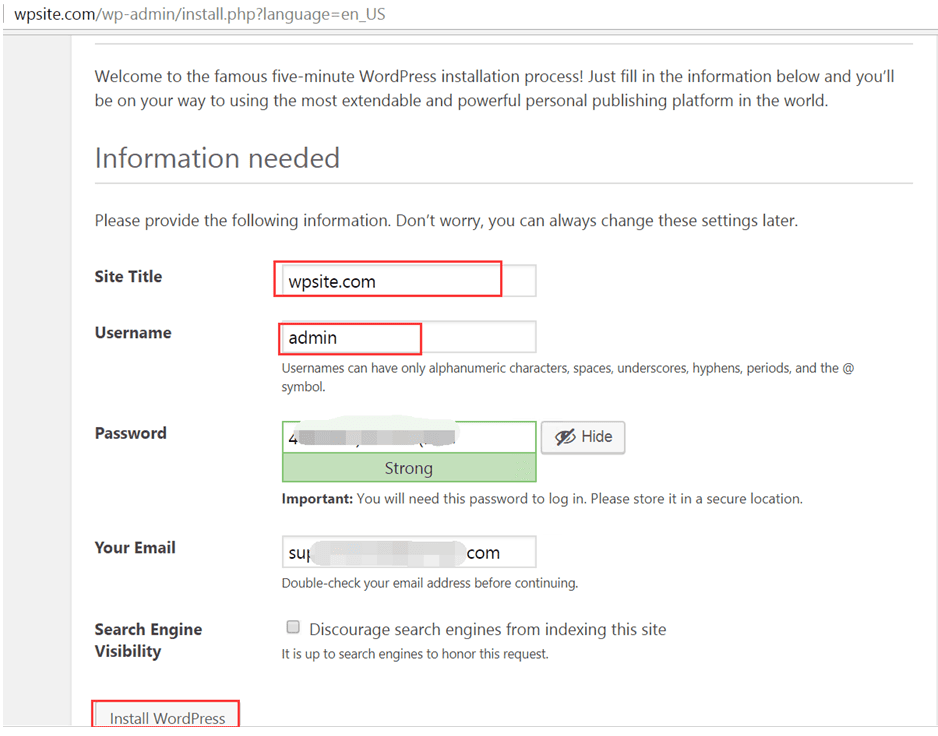Click the Information needed heading
This screenshot has height=736, width=938.
point(217,159)
